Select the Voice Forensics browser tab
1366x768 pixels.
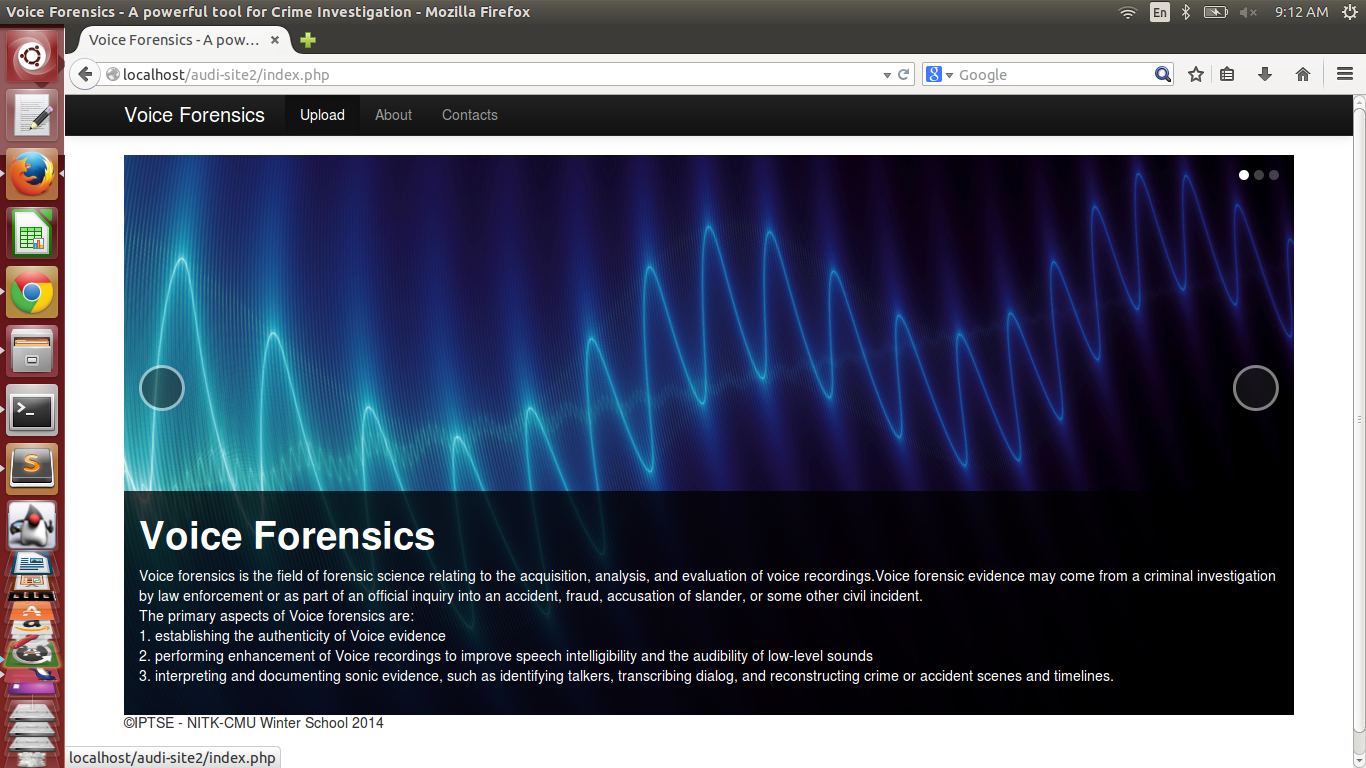tap(178, 40)
